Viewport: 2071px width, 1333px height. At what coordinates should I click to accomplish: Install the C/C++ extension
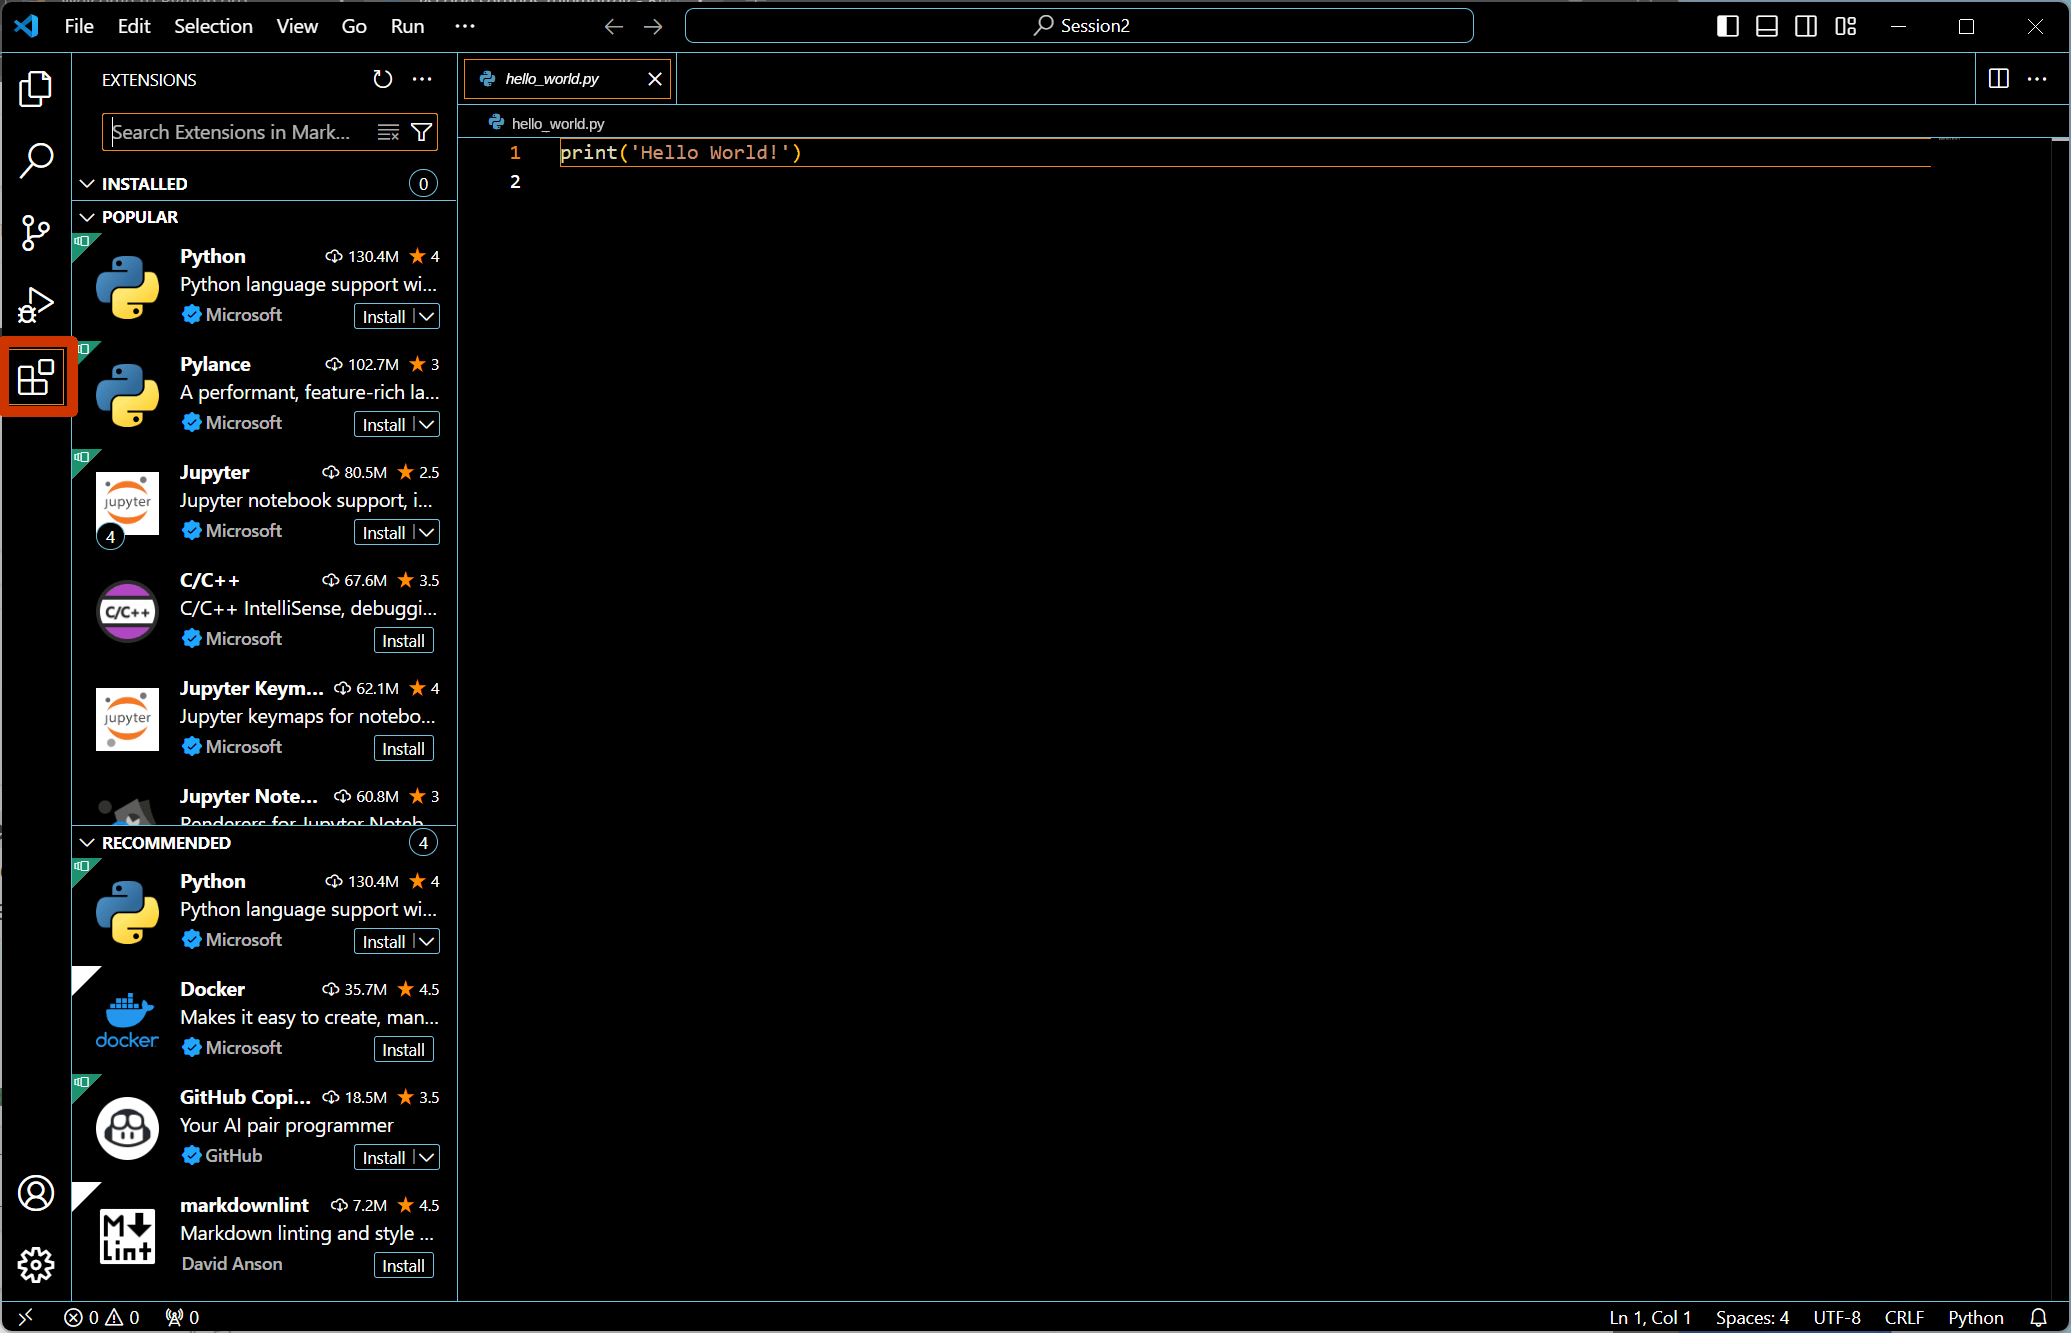(403, 640)
